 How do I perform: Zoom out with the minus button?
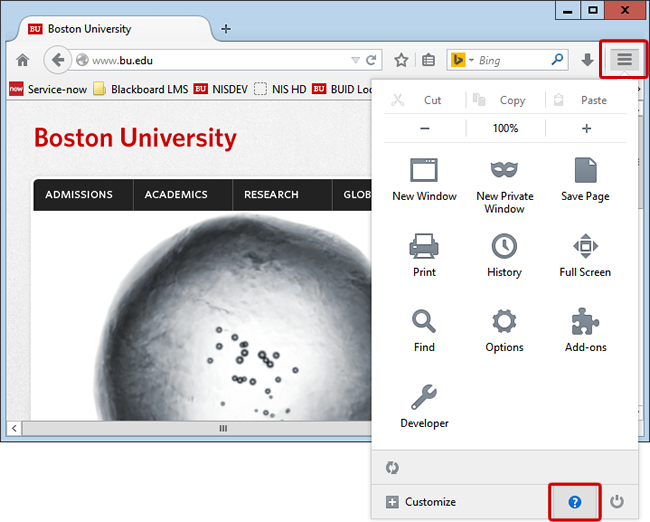[x=424, y=128]
